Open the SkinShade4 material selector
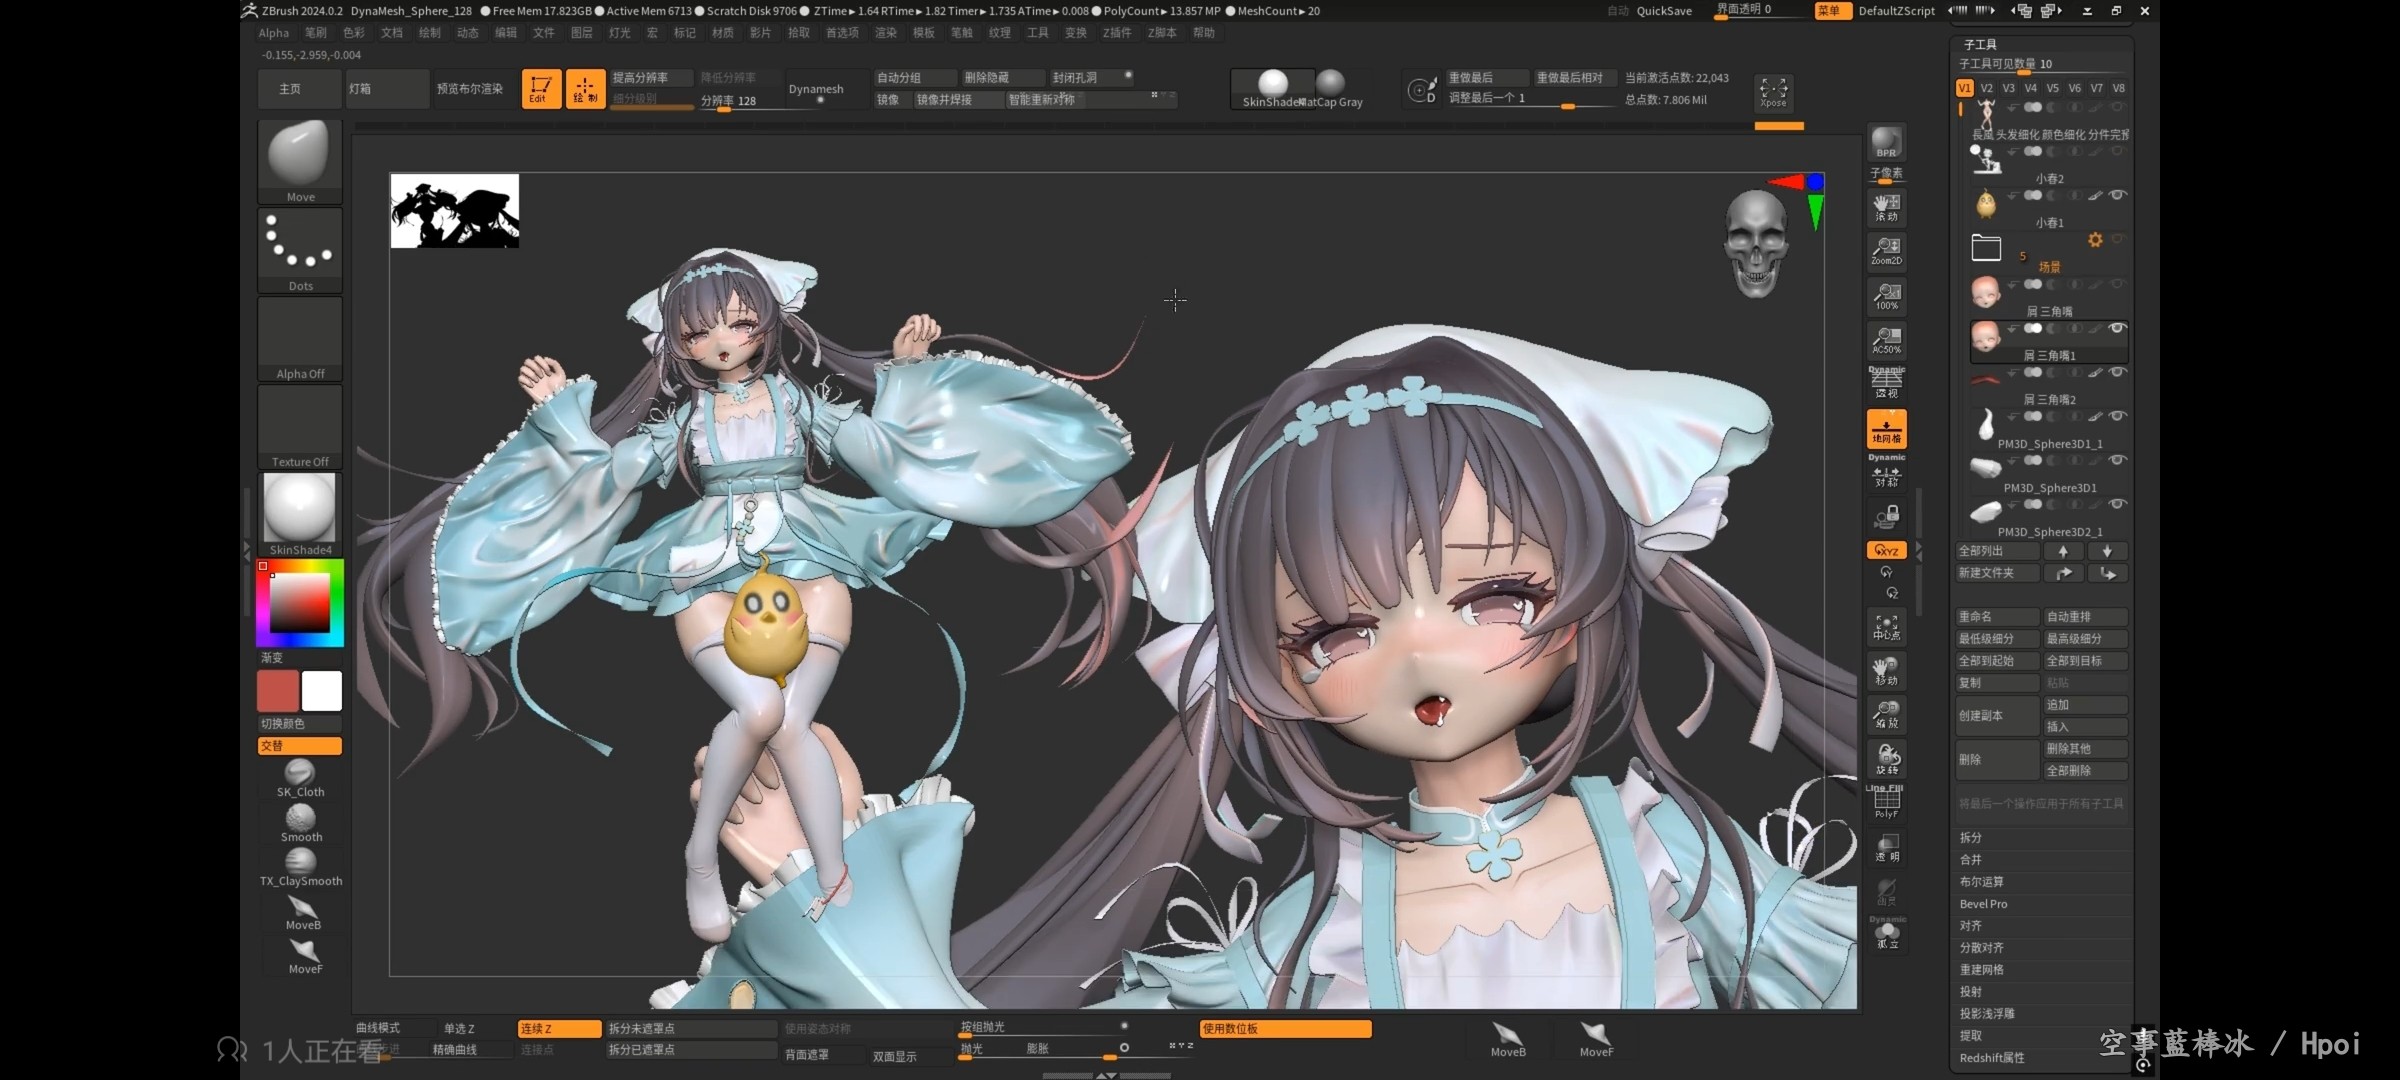This screenshot has width=2400, height=1080. point(300,515)
